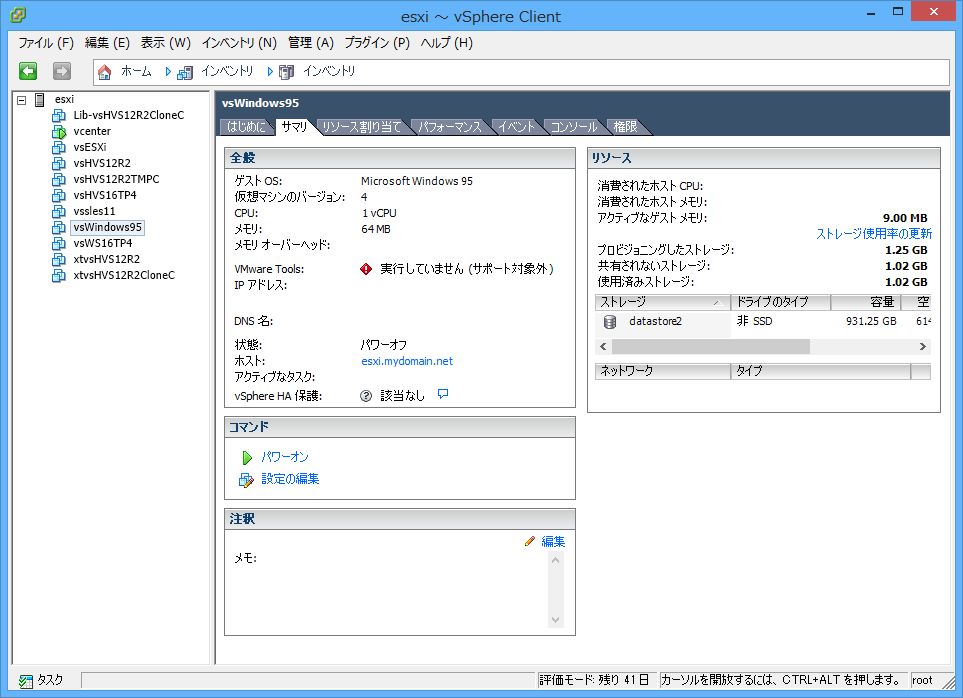Click the vsHVS12R2TMPC VM icon
The width and height of the screenshot is (963, 698).
click(x=59, y=179)
